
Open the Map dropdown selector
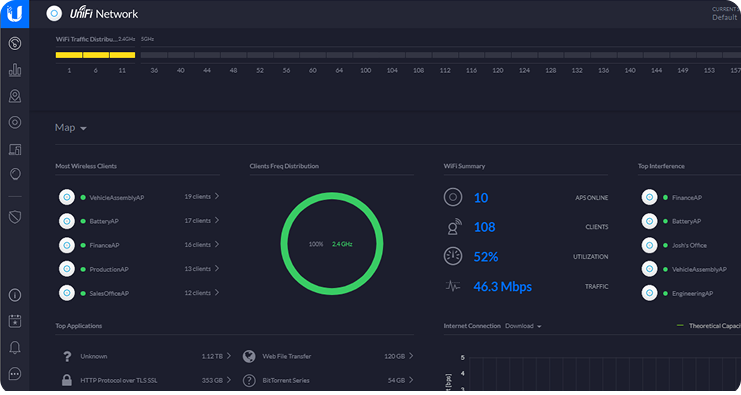tap(71, 128)
